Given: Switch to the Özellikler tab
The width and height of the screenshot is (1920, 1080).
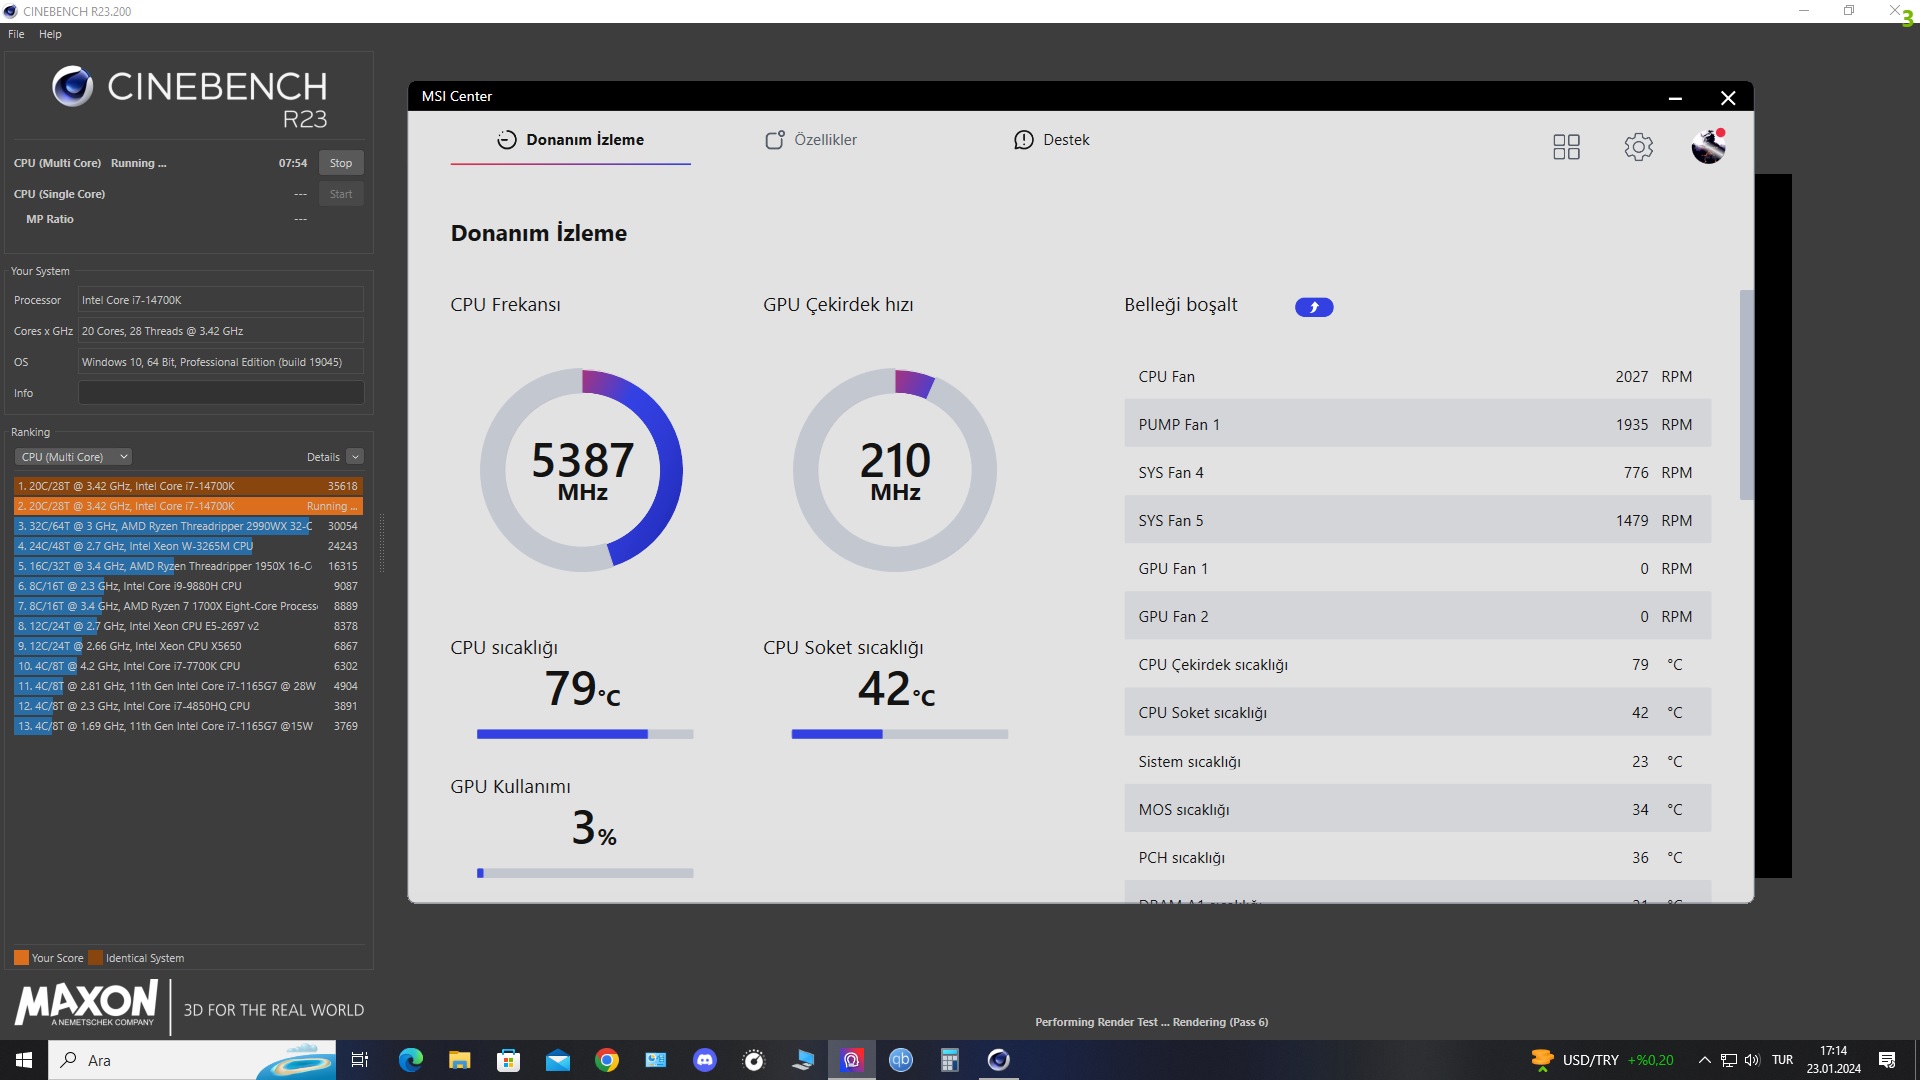Looking at the screenshot, I should (811, 140).
